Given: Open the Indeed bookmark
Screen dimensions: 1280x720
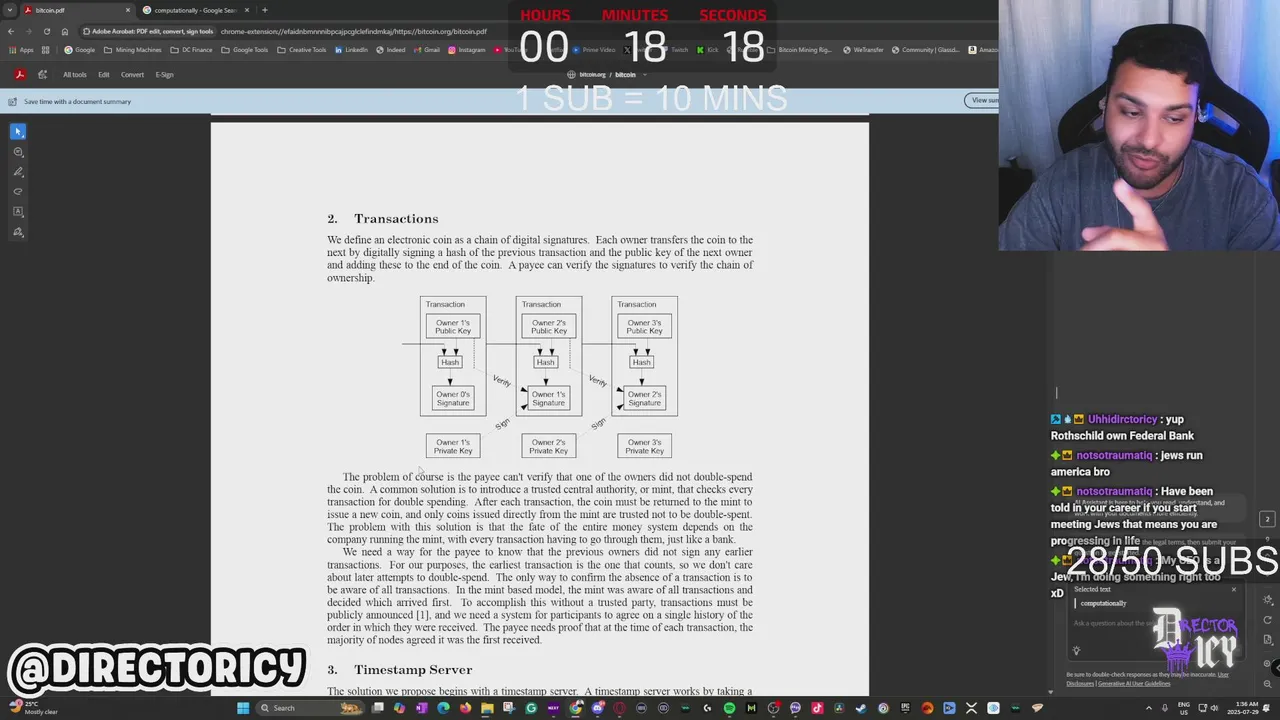Looking at the screenshot, I should tap(390, 50).
